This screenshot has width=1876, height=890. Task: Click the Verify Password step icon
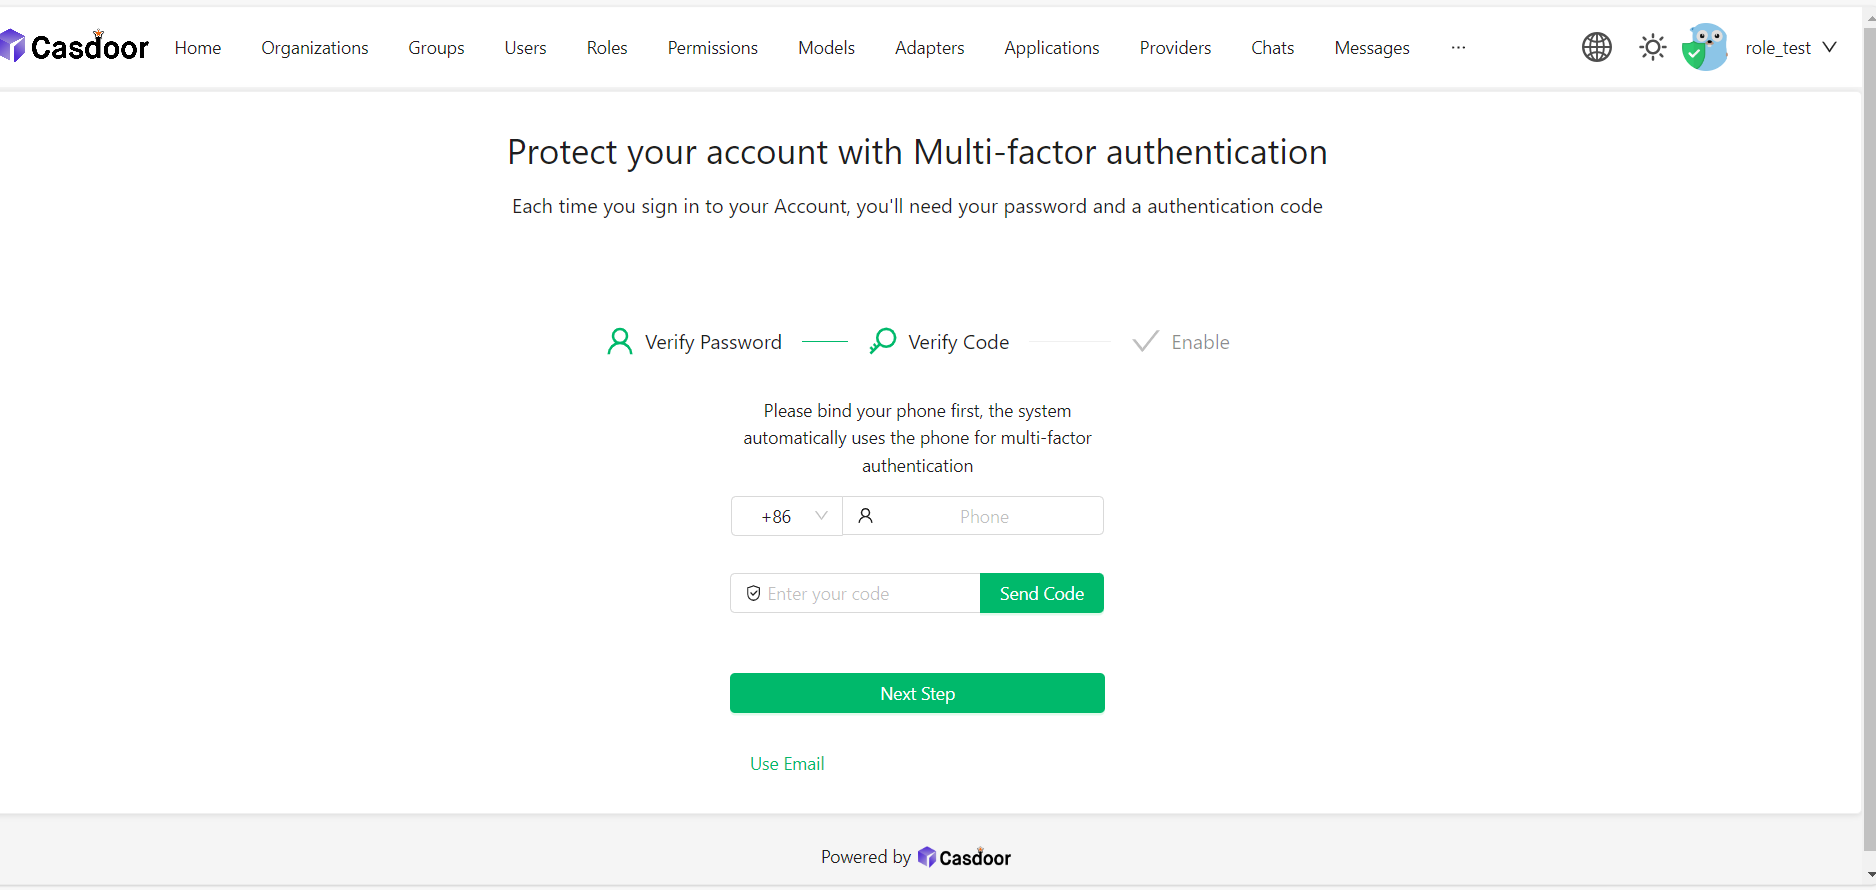click(620, 342)
